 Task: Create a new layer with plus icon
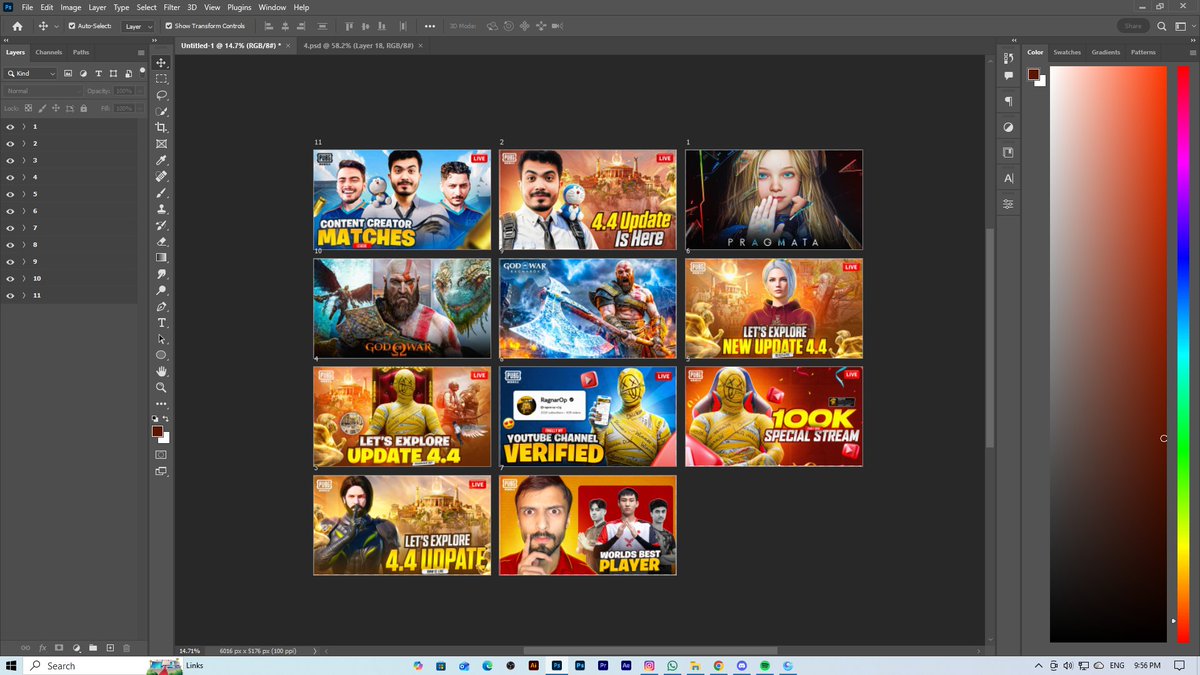tap(110, 648)
